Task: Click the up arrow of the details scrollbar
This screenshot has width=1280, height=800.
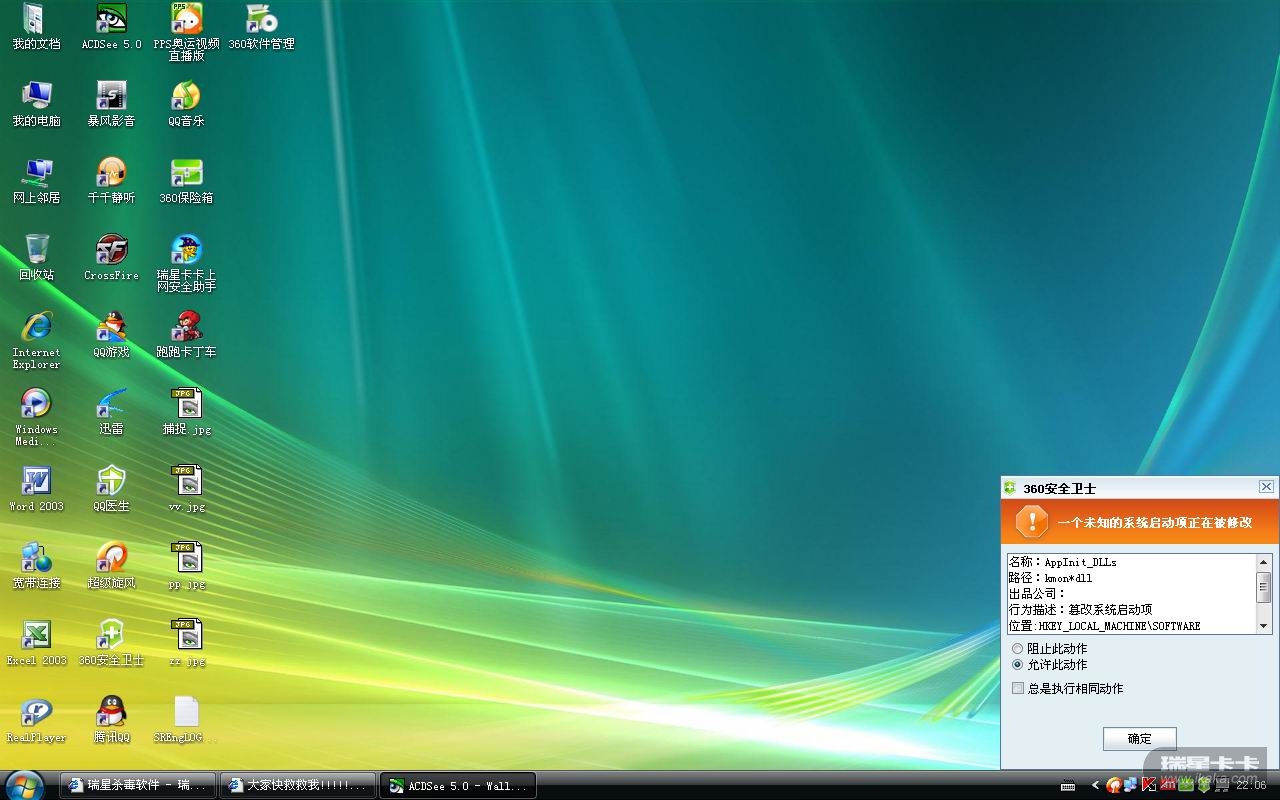Action: pyautogui.click(x=1264, y=563)
